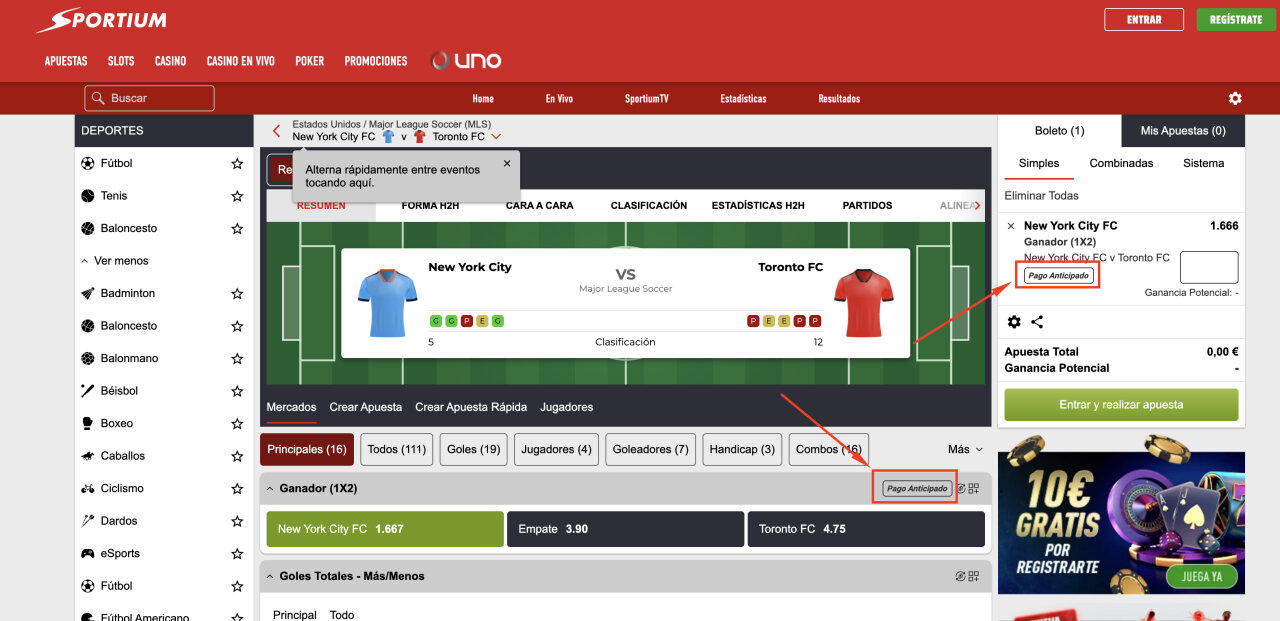Open the APUESTAS menu
The width and height of the screenshot is (1280, 621).
(x=66, y=61)
